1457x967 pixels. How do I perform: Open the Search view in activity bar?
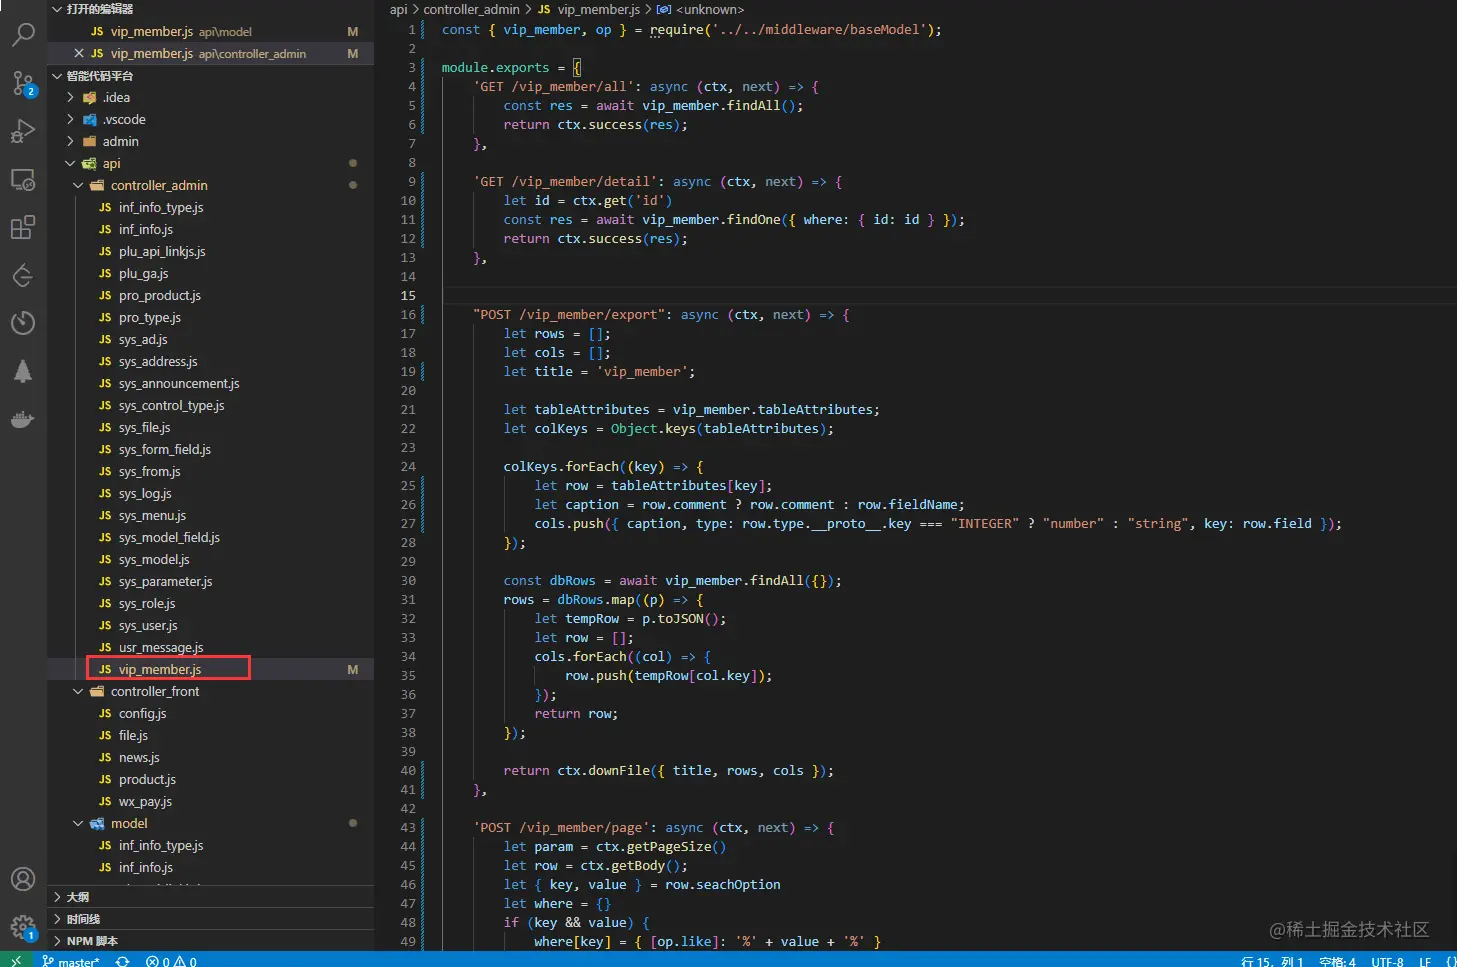[22, 34]
